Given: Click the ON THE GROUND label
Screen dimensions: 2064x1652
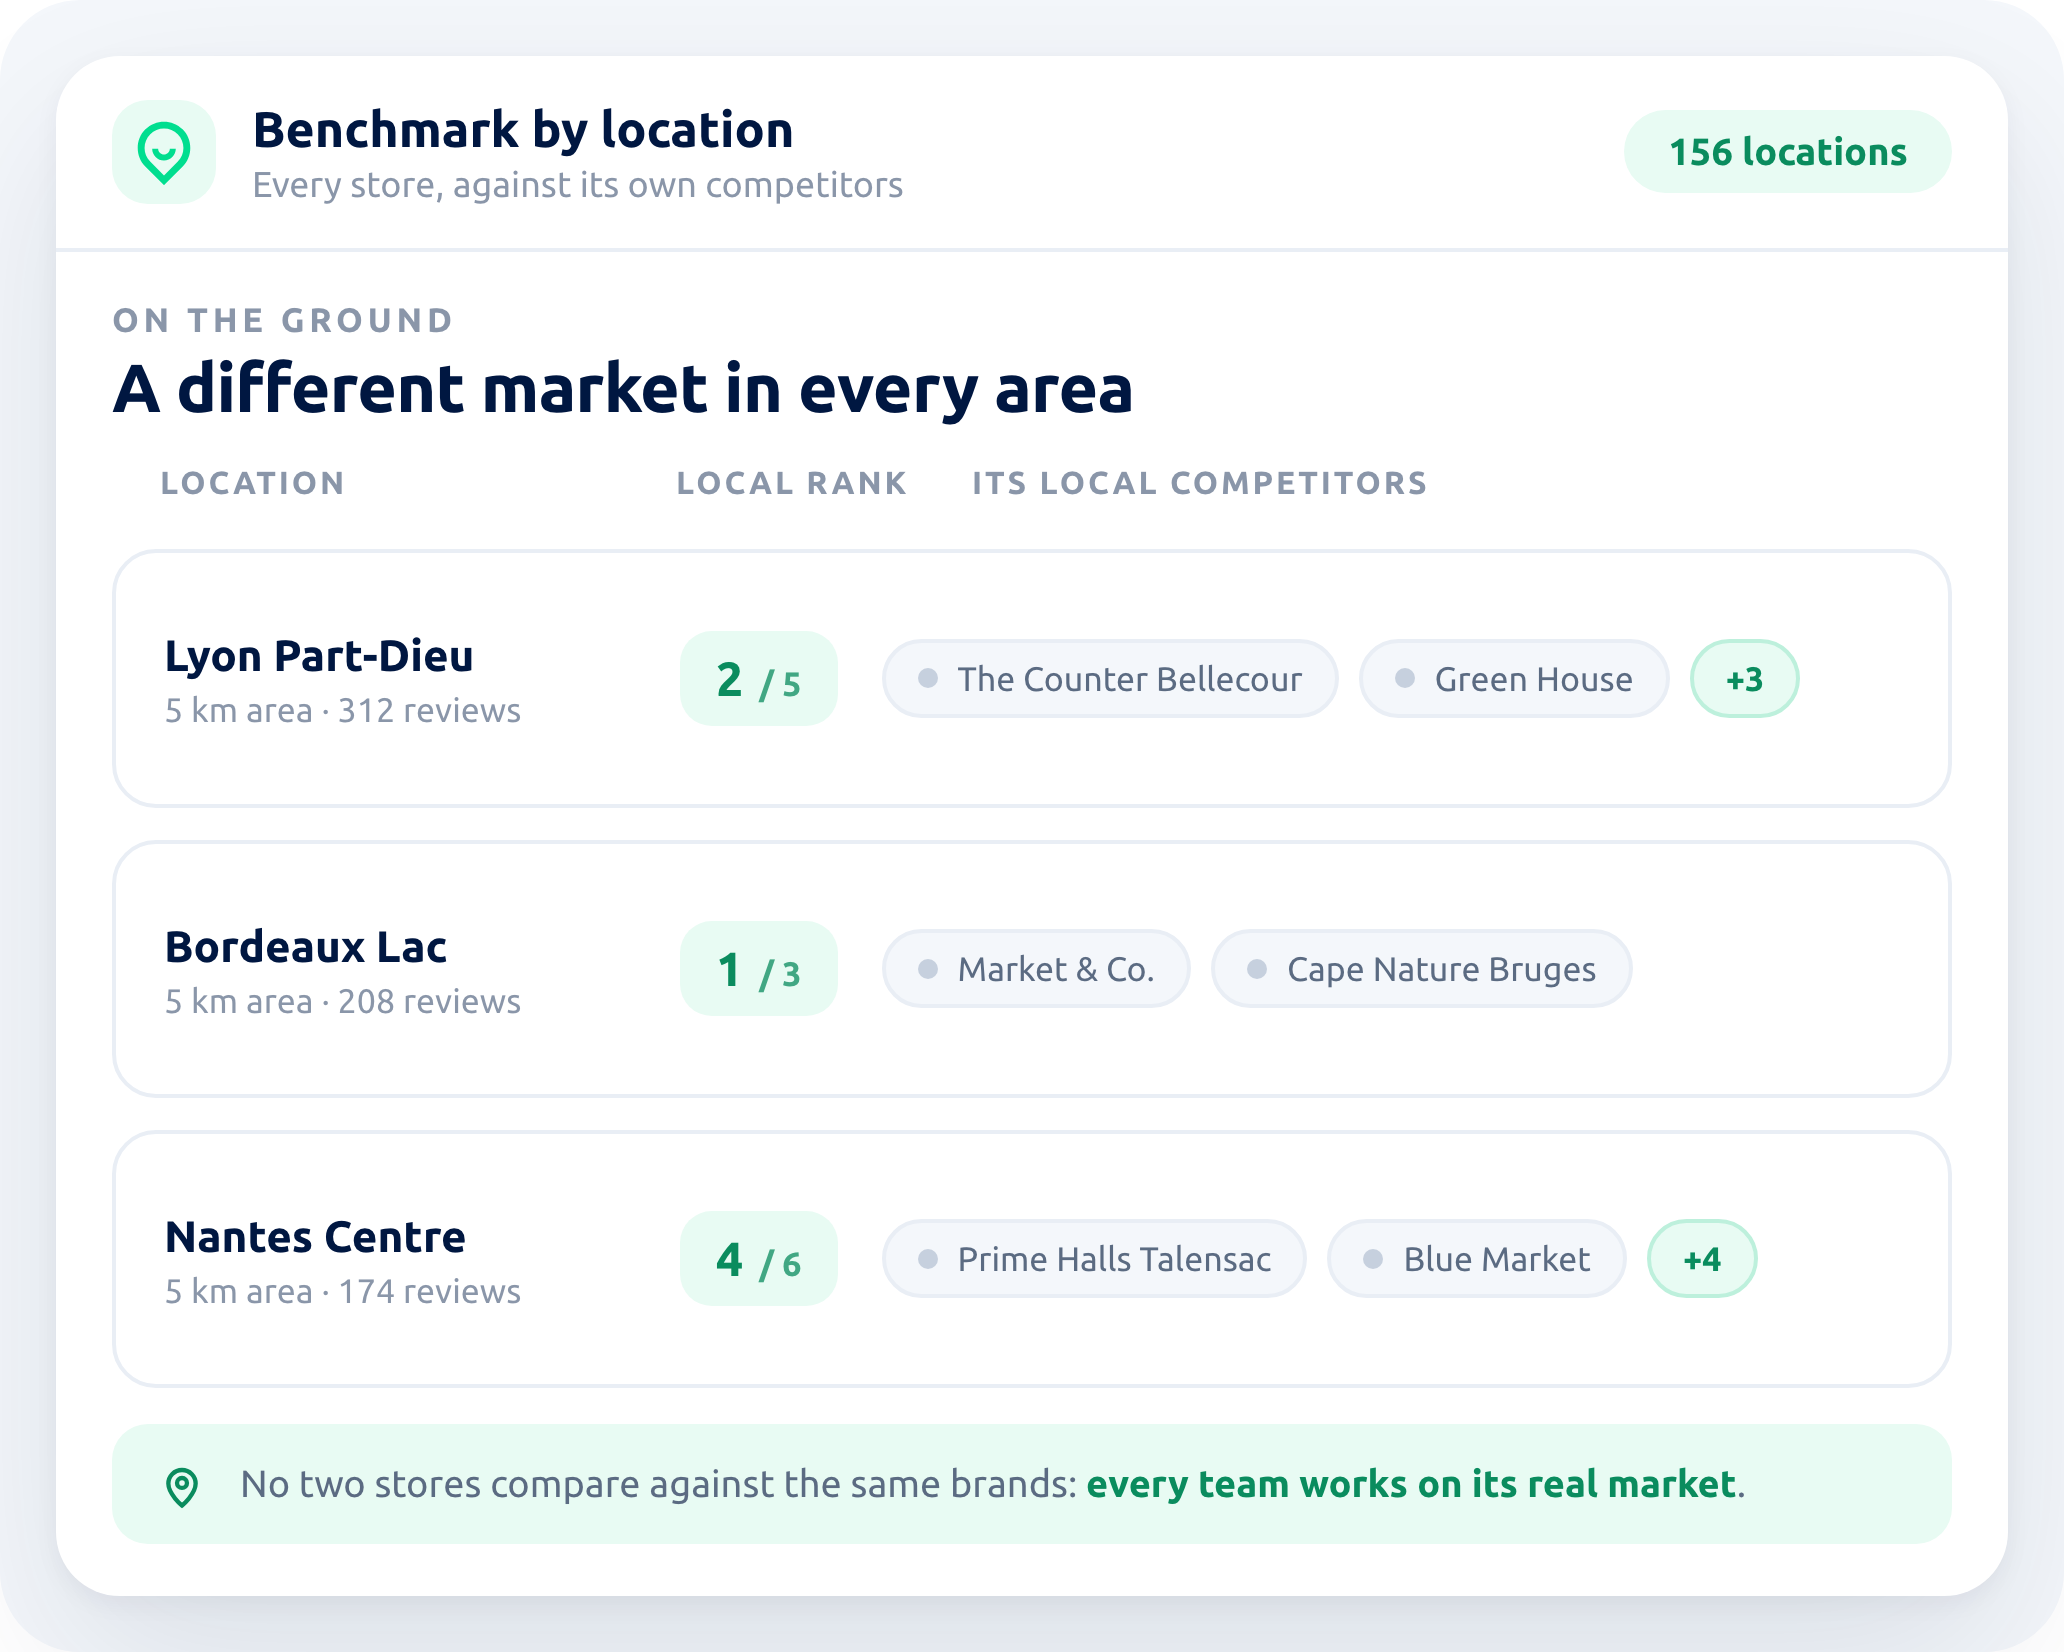Looking at the screenshot, I should coord(283,321).
